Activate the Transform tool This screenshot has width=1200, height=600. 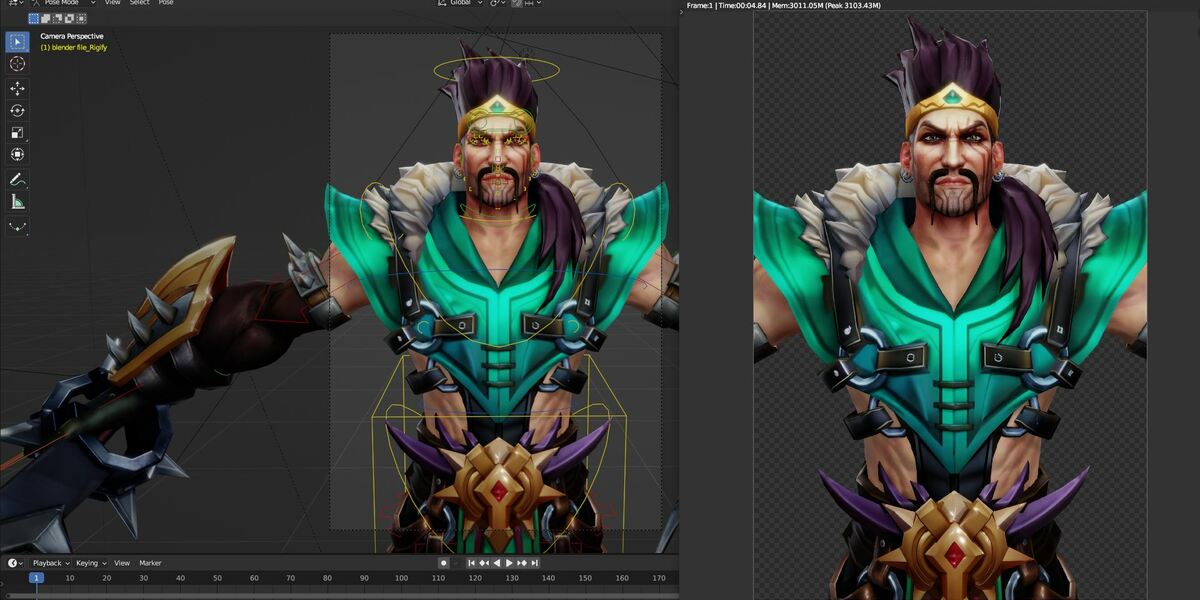[17, 155]
